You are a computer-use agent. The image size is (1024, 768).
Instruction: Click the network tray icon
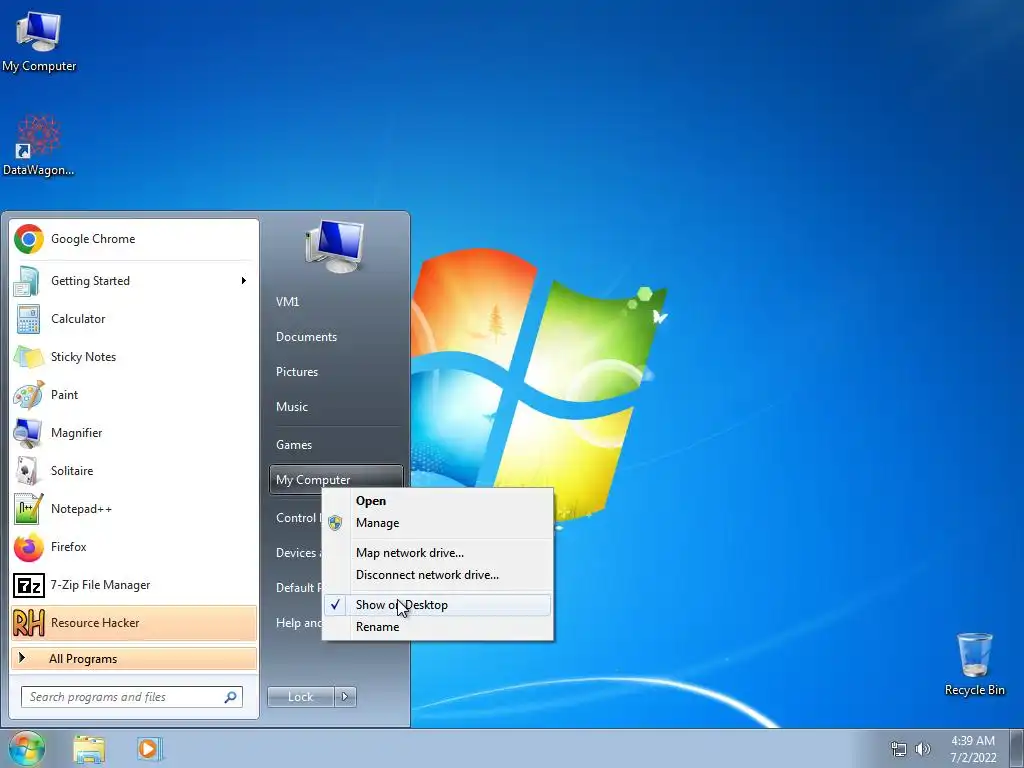point(899,749)
